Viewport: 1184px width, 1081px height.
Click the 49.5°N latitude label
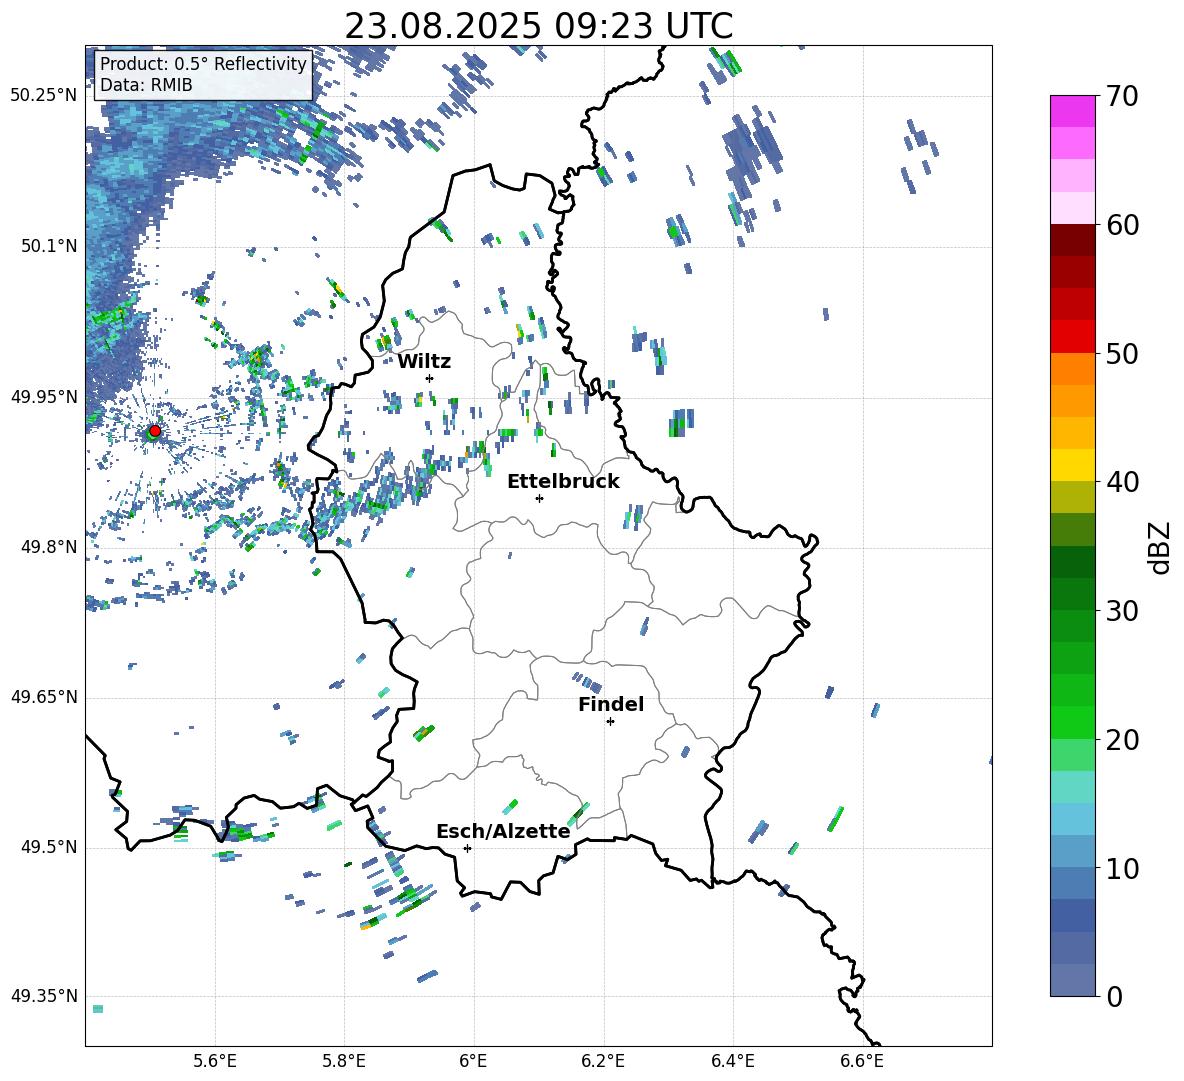pos(48,848)
